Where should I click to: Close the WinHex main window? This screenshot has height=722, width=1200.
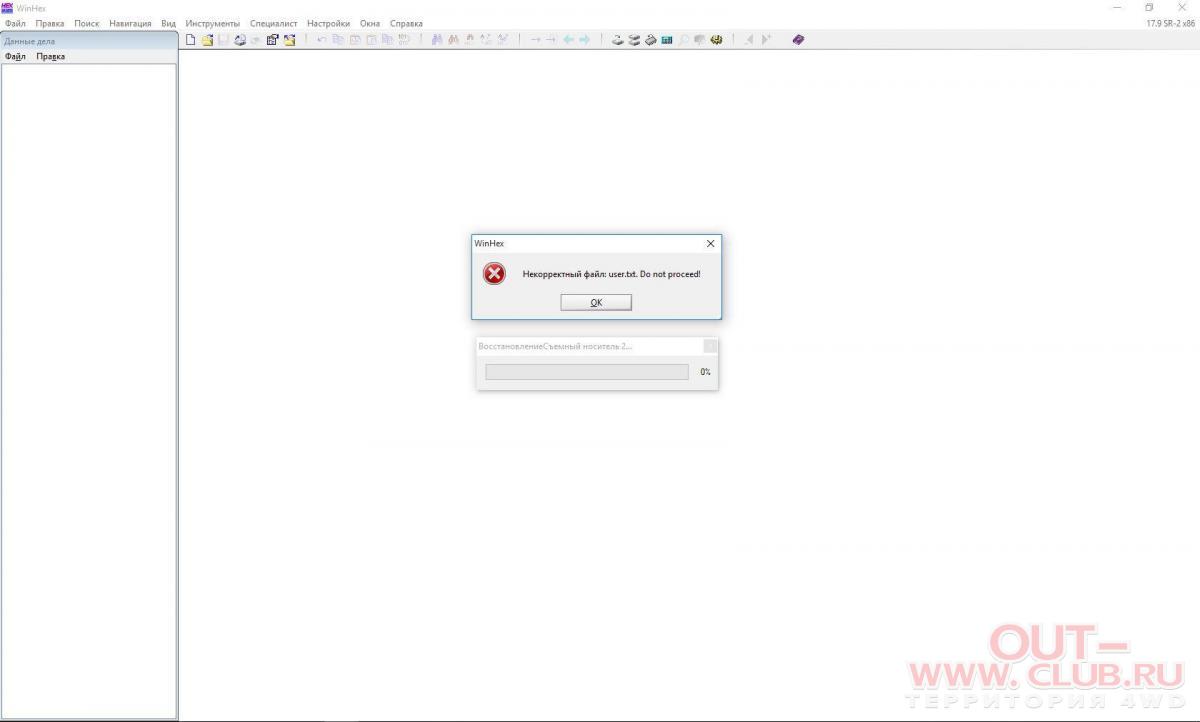coord(1182,8)
